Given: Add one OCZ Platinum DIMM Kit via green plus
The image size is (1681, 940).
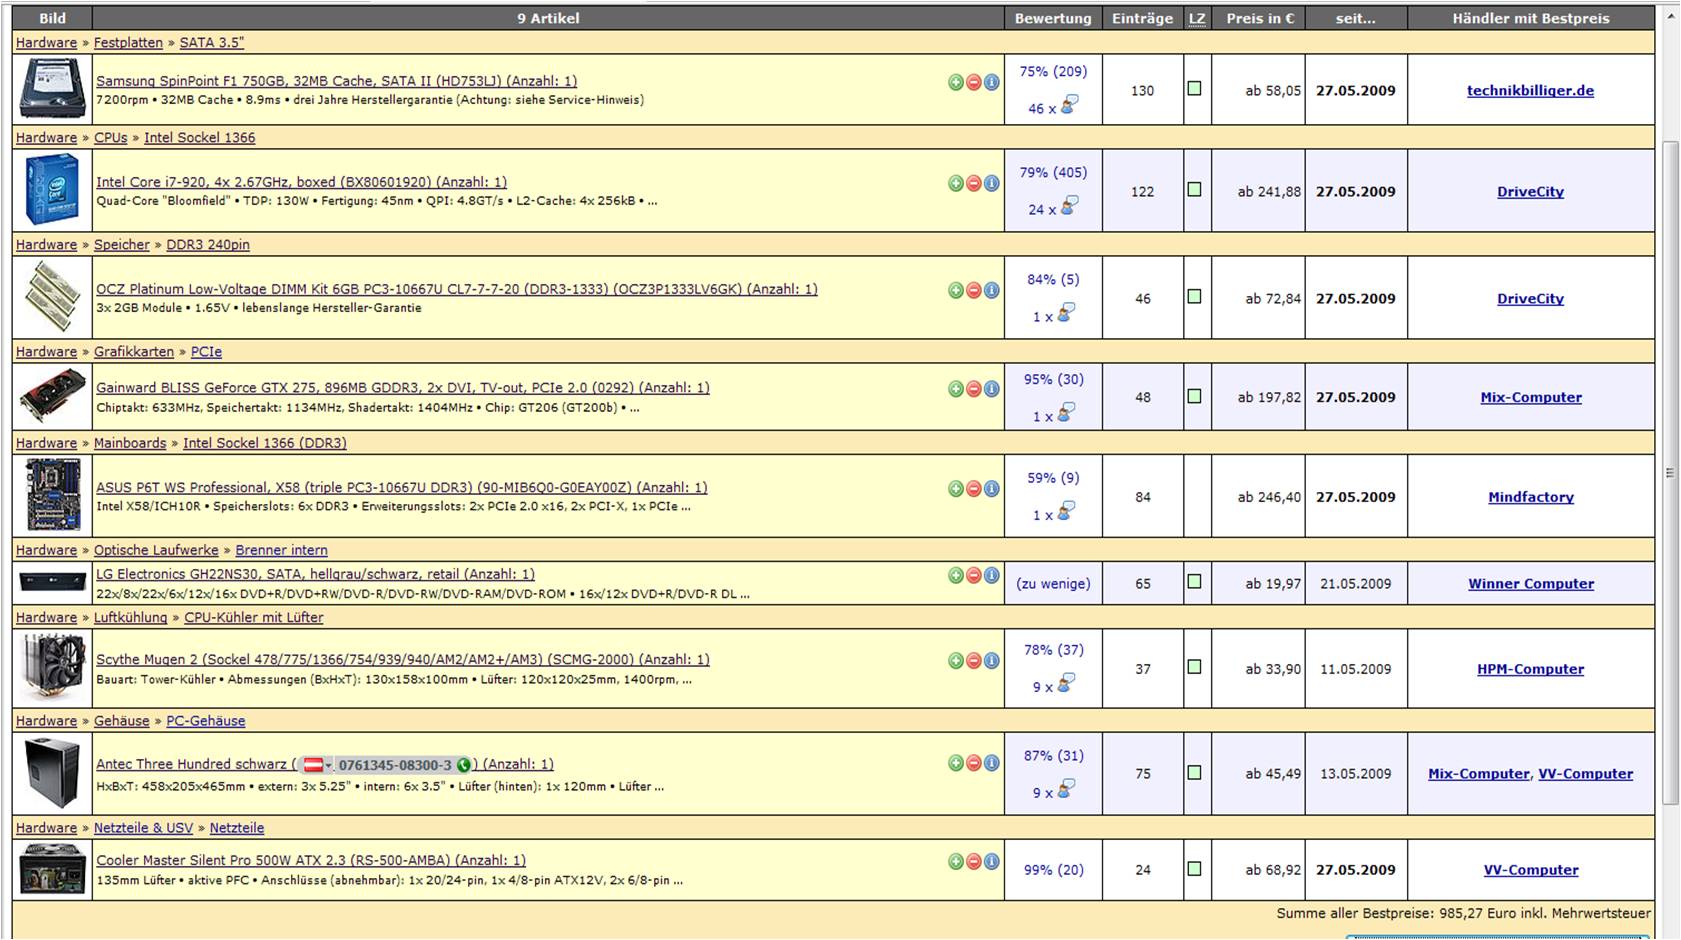Looking at the screenshot, I should tap(956, 290).
